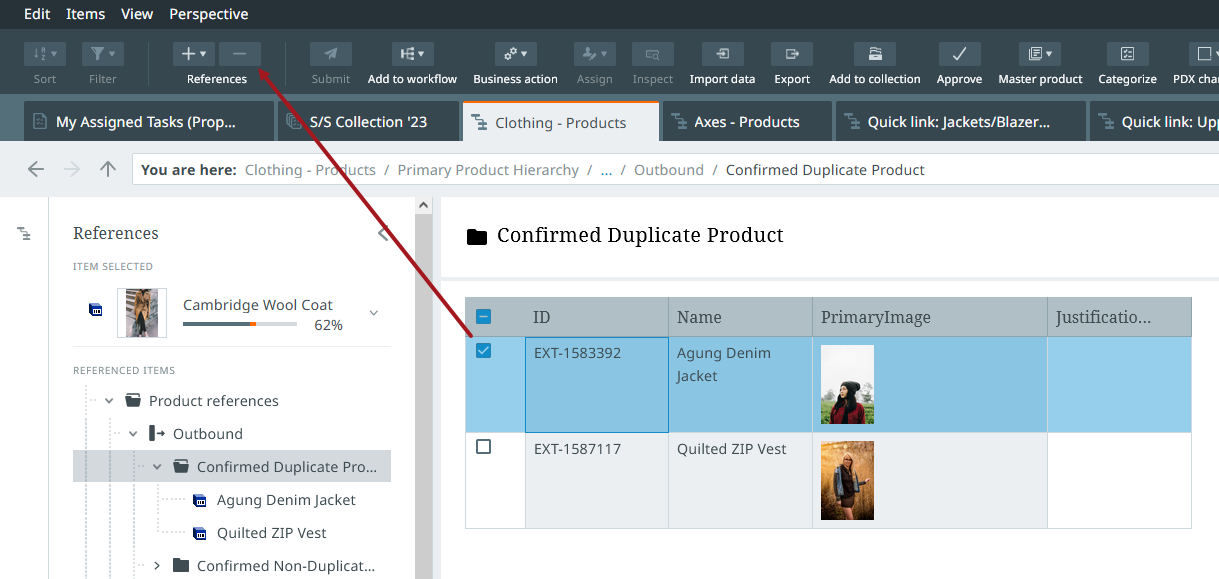Click the Approve checkmark icon

point(959,54)
